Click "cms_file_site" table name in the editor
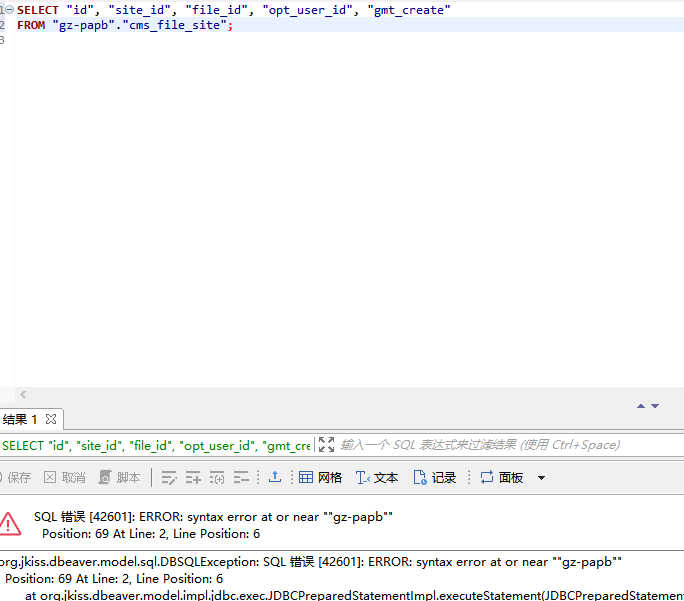684x601 pixels. (x=174, y=25)
